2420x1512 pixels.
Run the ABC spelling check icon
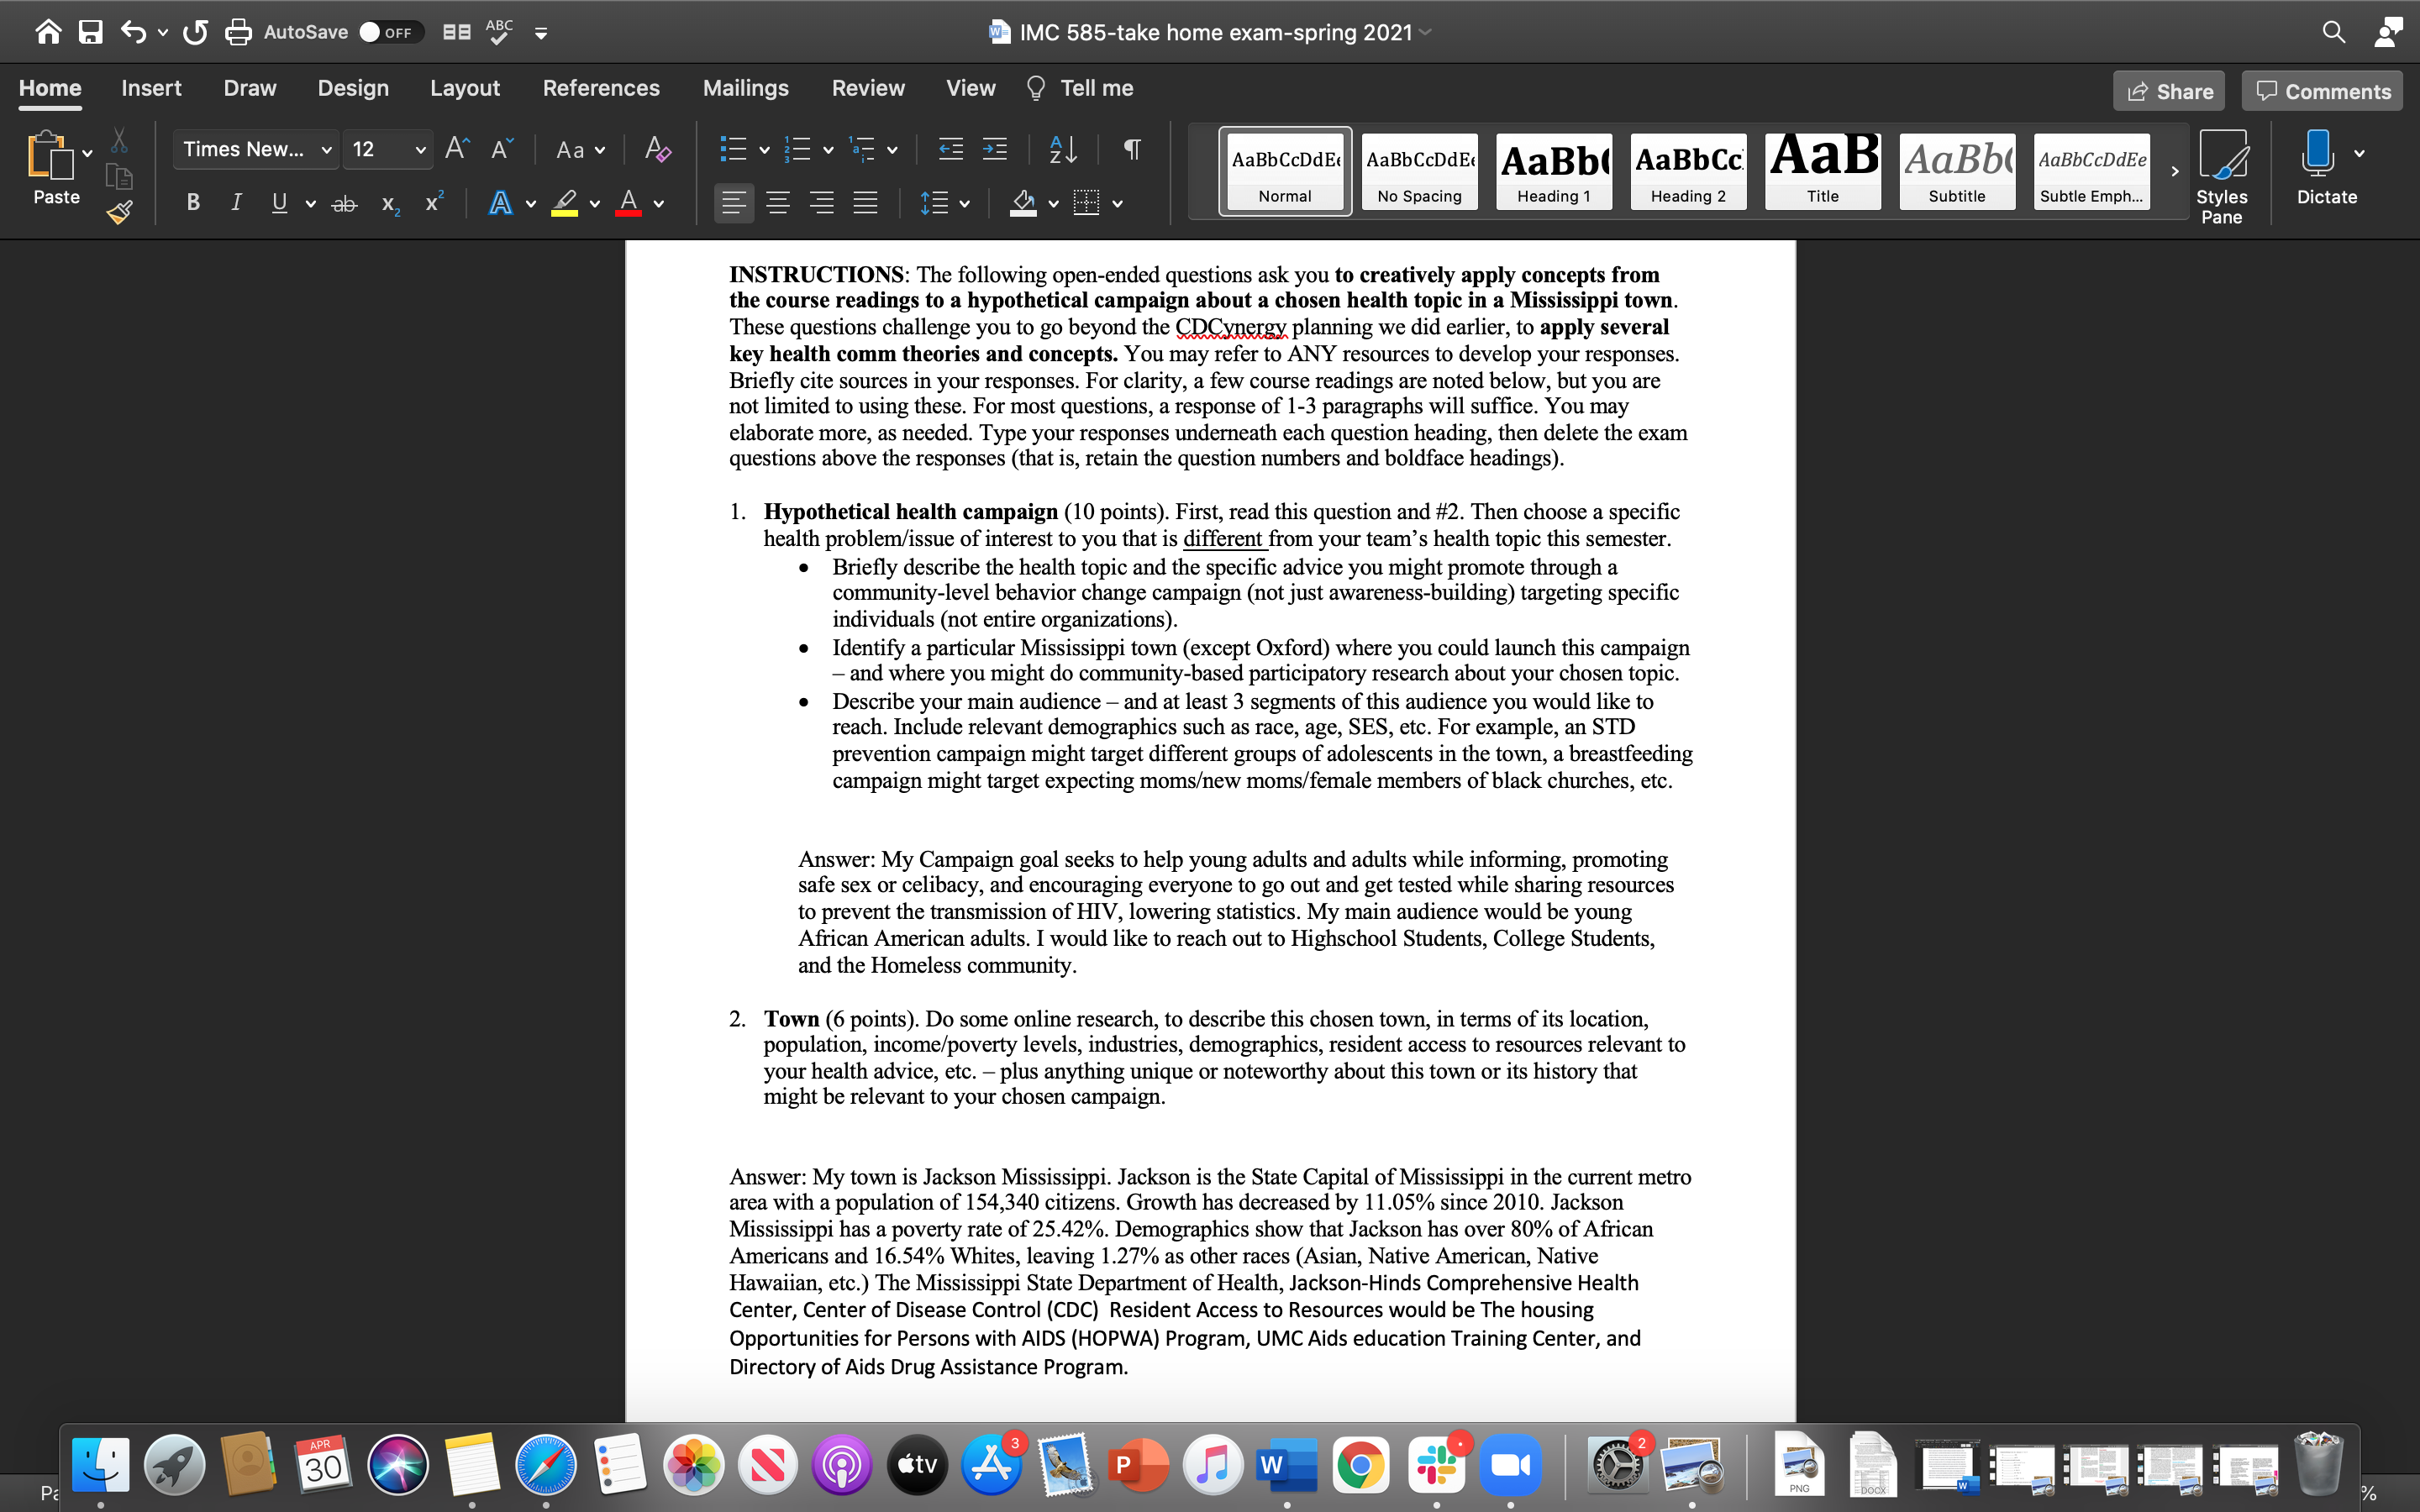499,32
